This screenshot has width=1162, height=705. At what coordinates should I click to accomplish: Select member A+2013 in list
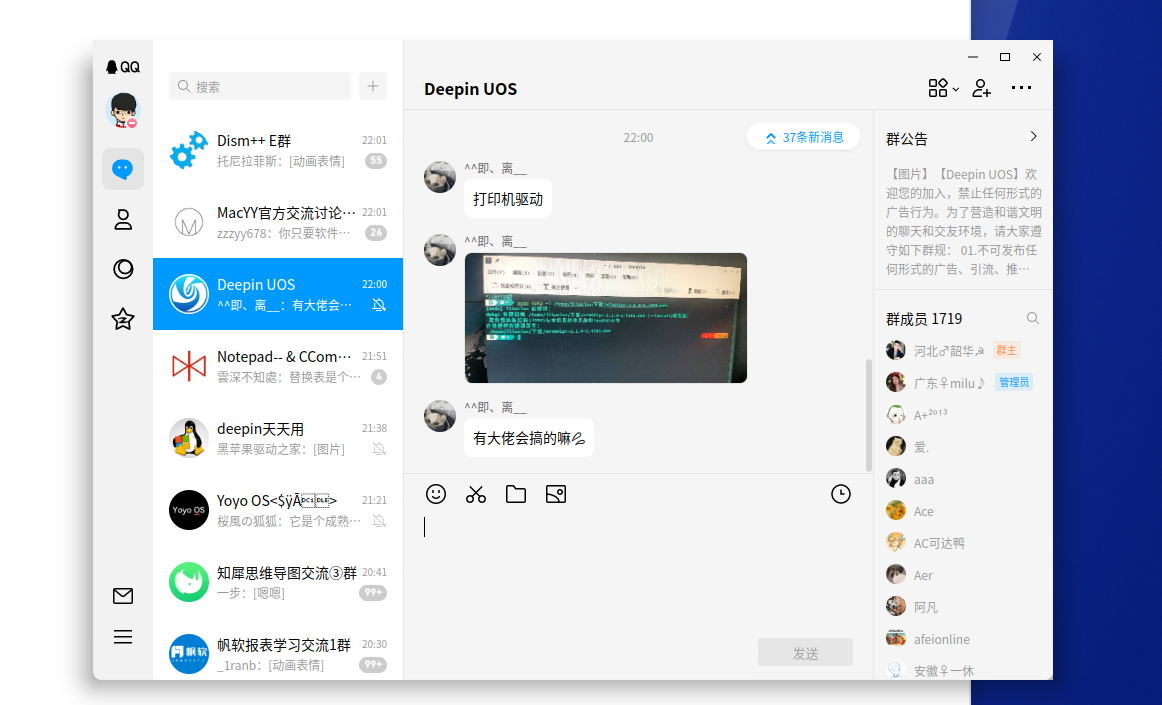963,414
